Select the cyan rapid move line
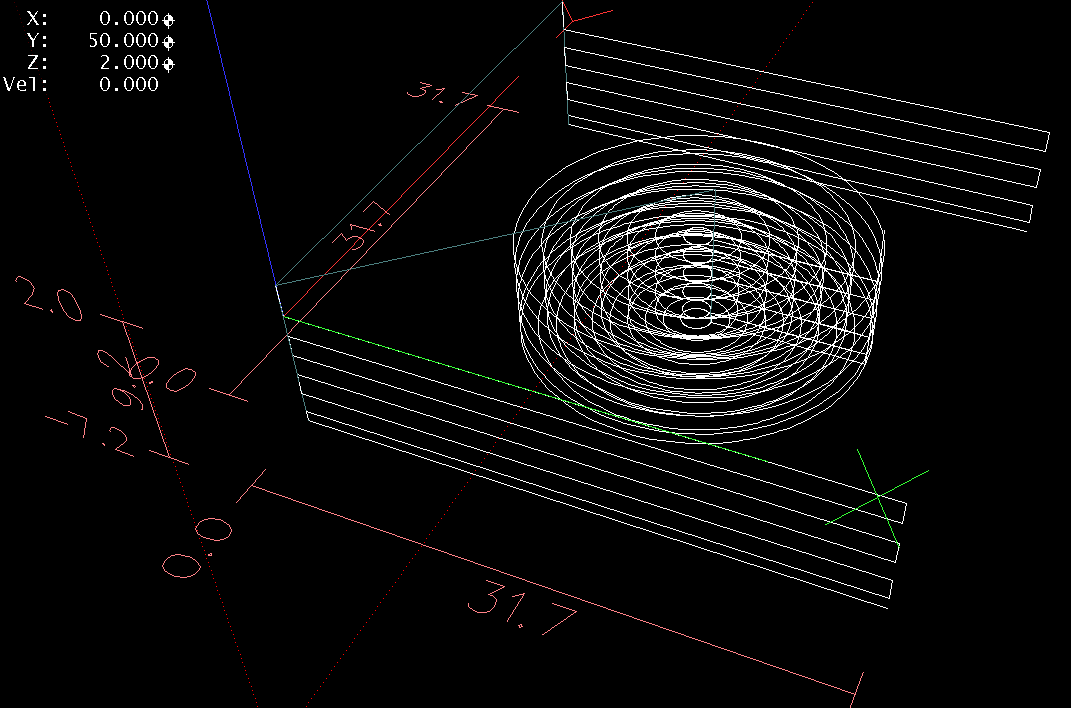Screen dimensions: 1071x708 click(400, 262)
